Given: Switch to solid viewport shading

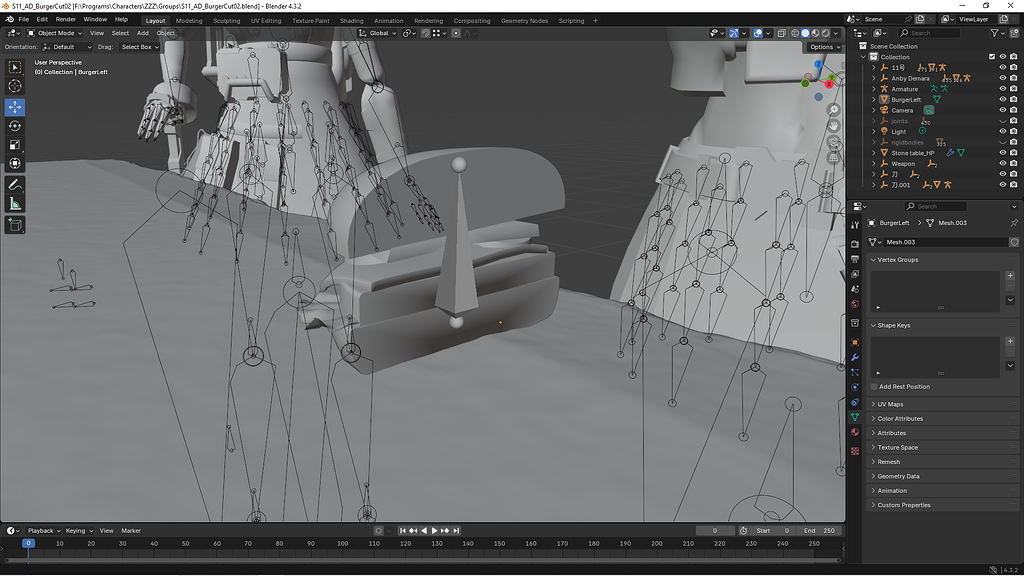Looking at the screenshot, I should tap(805, 33).
